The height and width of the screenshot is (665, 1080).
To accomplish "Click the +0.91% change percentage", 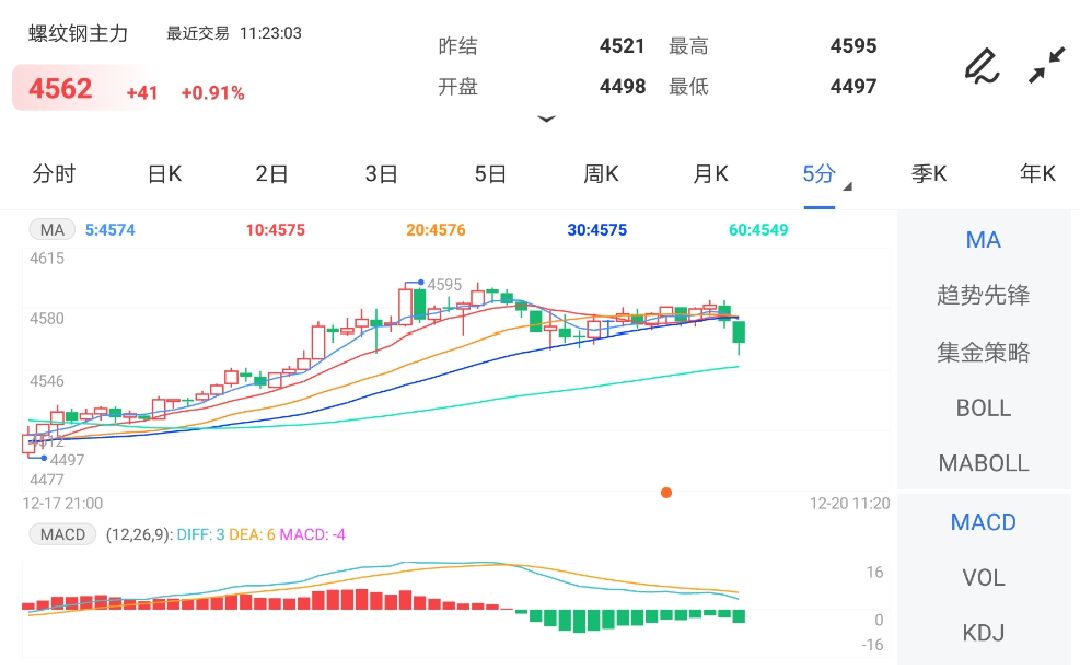I will [x=213, y=93].
